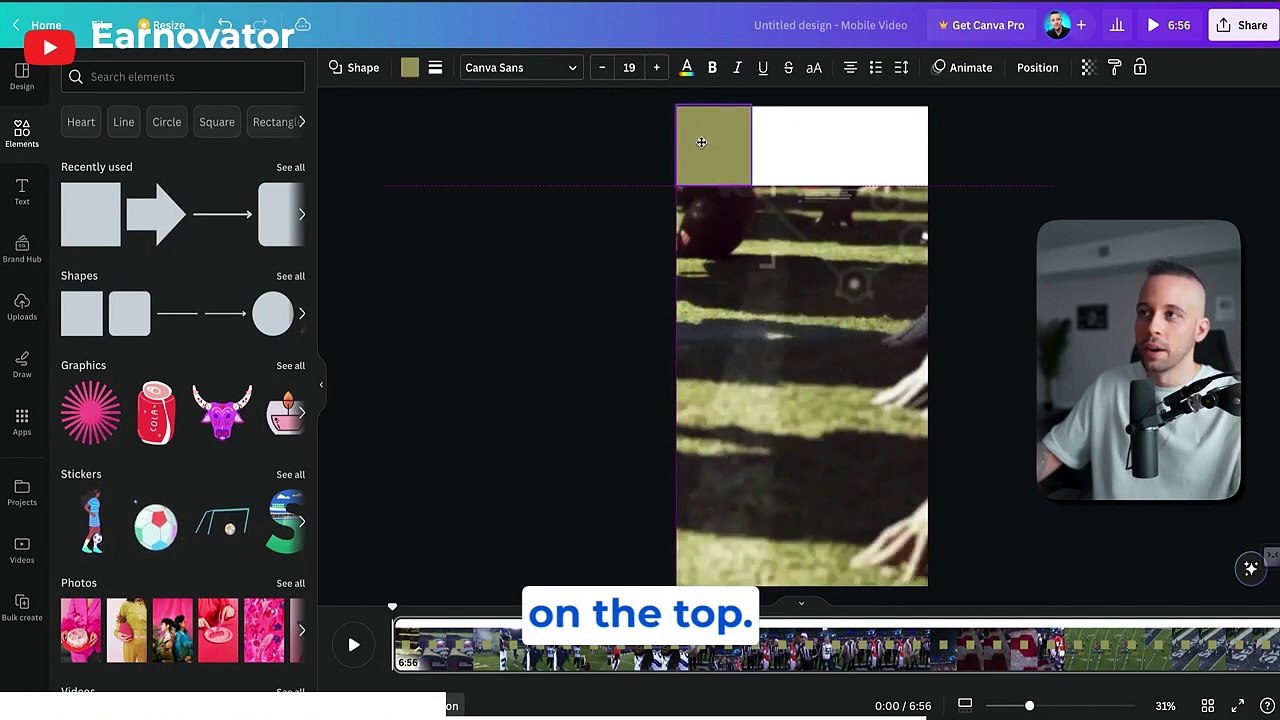
Task: Select the Line chip
Action: (x=124, y=122)
